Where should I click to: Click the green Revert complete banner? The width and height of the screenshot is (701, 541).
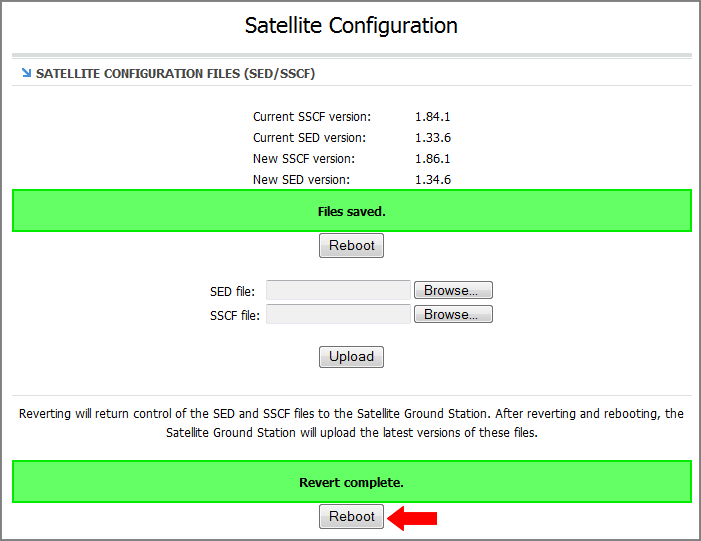pyautogui.click(x=351, y=482)
